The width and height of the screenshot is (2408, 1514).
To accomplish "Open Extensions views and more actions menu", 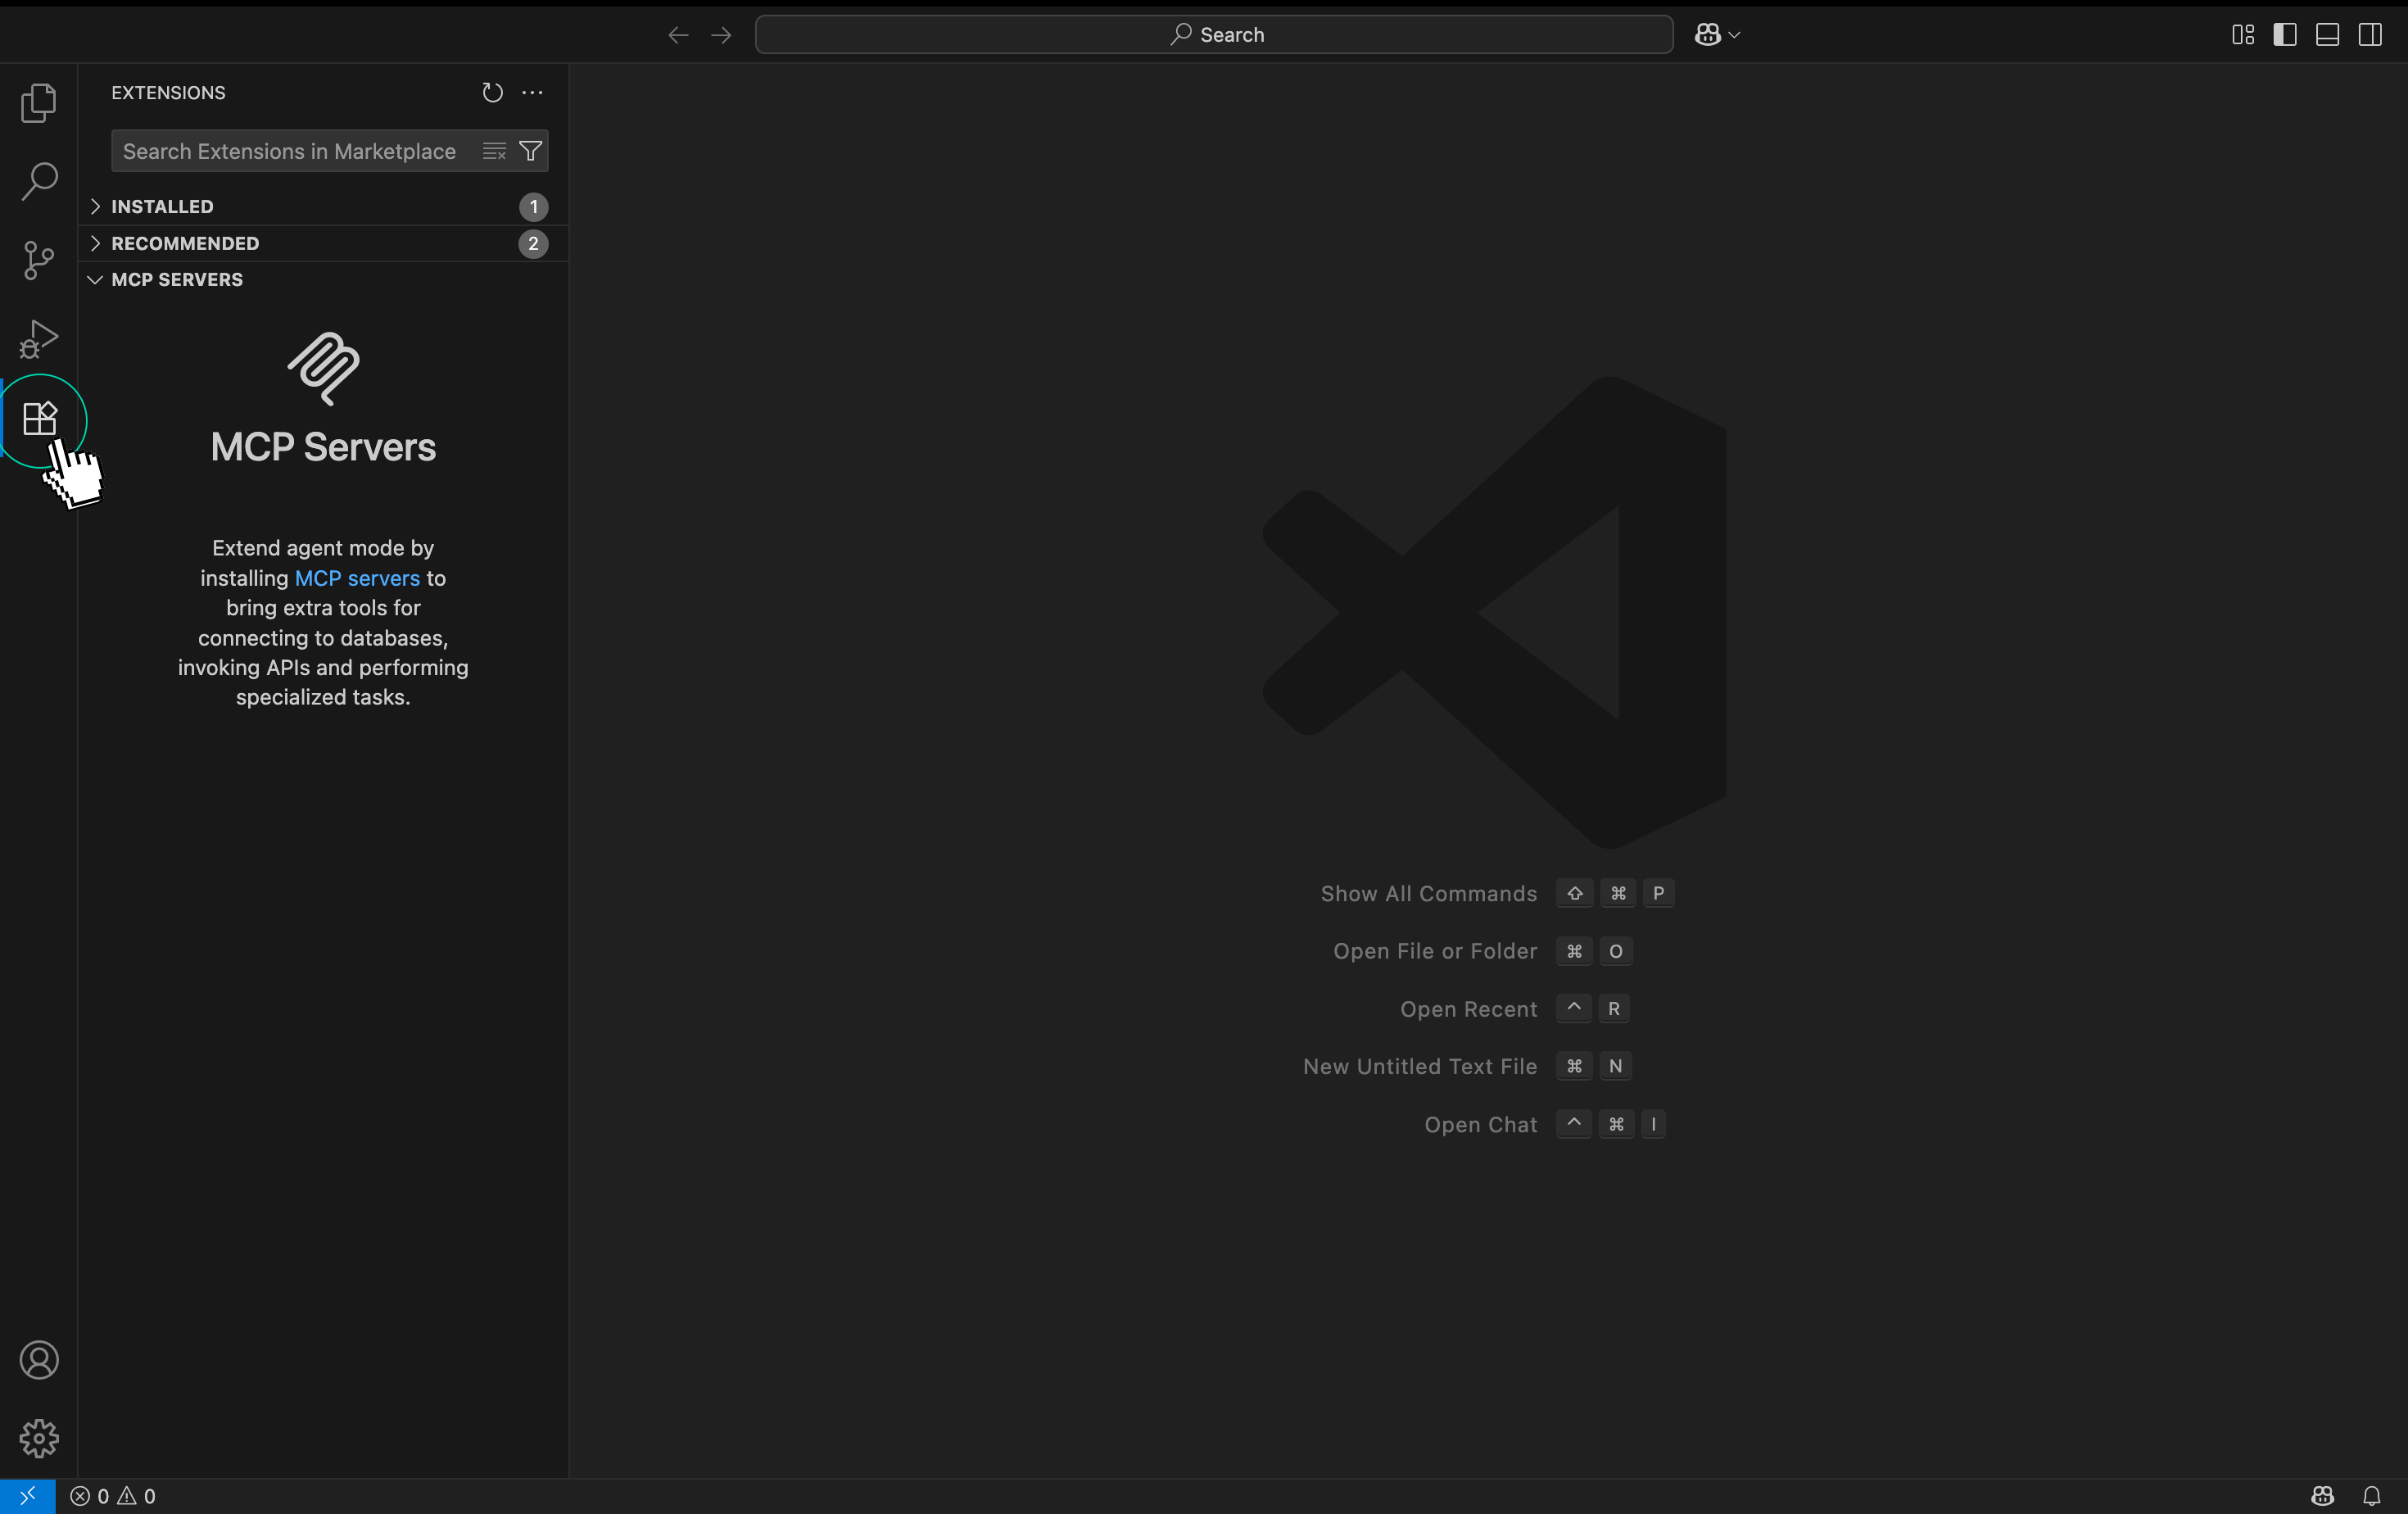I will coord(532,93).
